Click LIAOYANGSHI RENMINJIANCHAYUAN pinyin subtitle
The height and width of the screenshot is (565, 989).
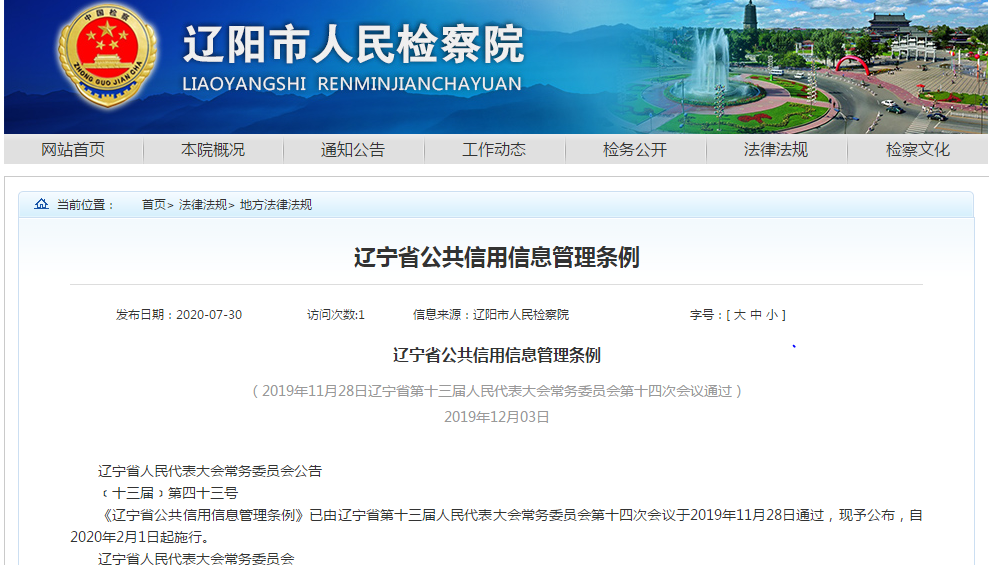(x=352, y=84)
